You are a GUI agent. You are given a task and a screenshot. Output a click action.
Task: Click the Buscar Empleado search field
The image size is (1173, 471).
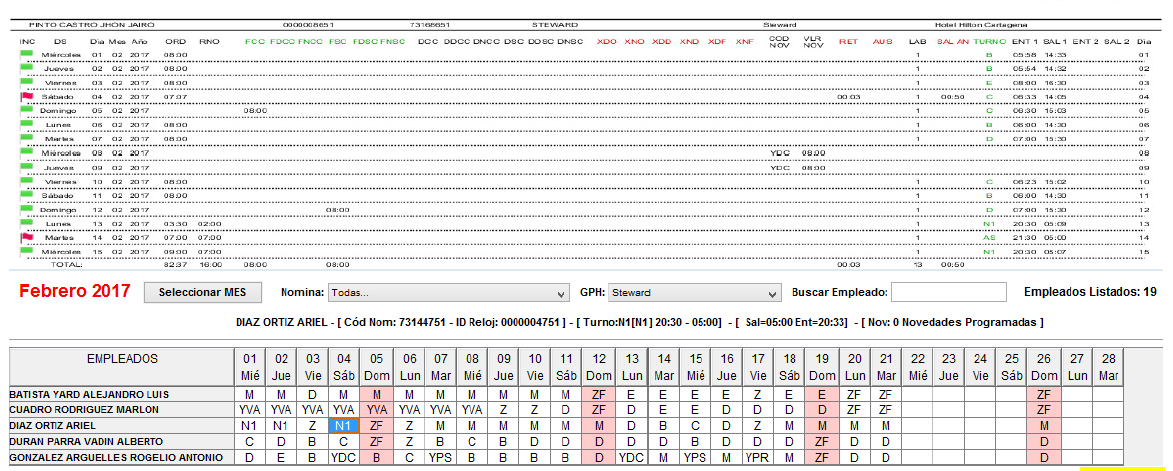(x=948, y=292)
